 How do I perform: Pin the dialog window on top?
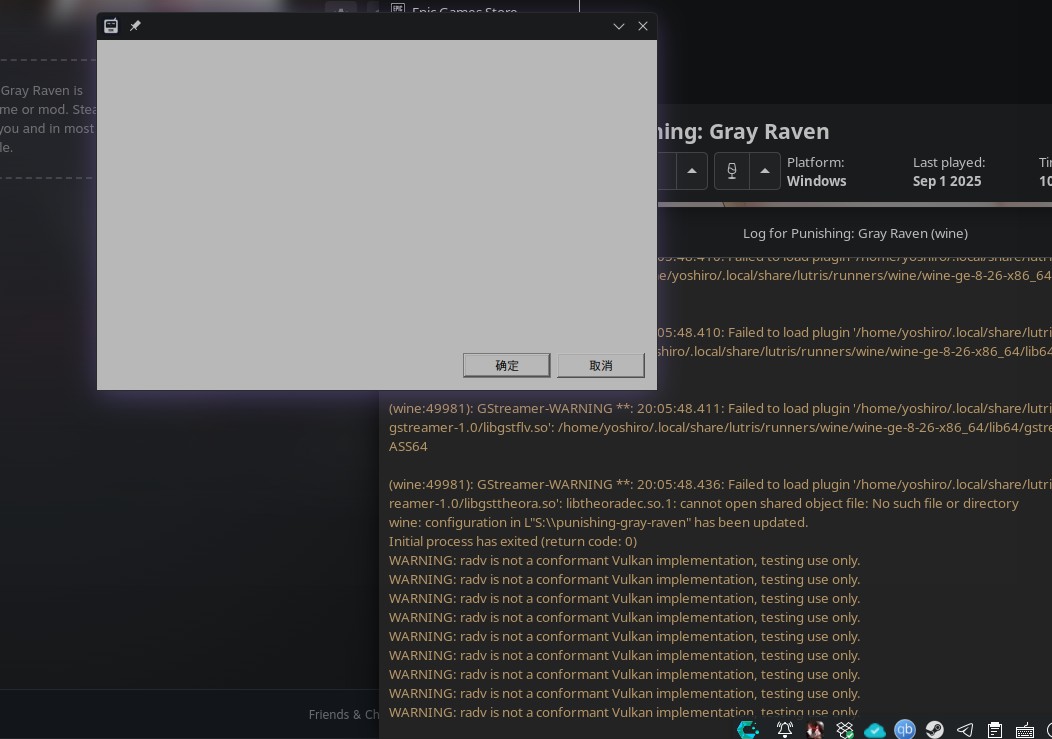[135, 26]
